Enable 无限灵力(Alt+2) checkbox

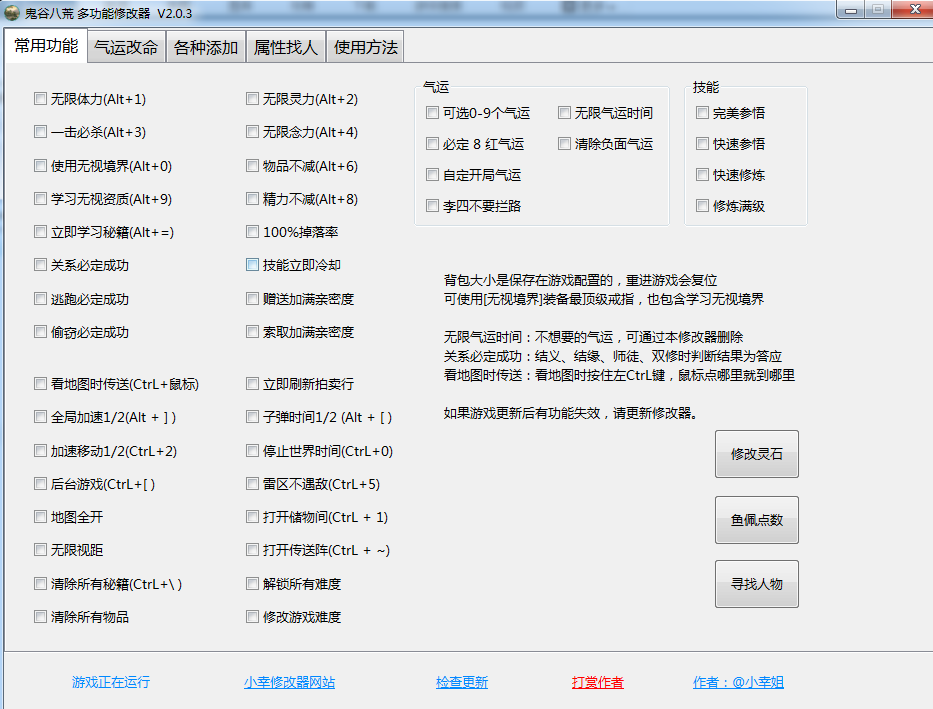pyautogui.click(x=252, y=99)
